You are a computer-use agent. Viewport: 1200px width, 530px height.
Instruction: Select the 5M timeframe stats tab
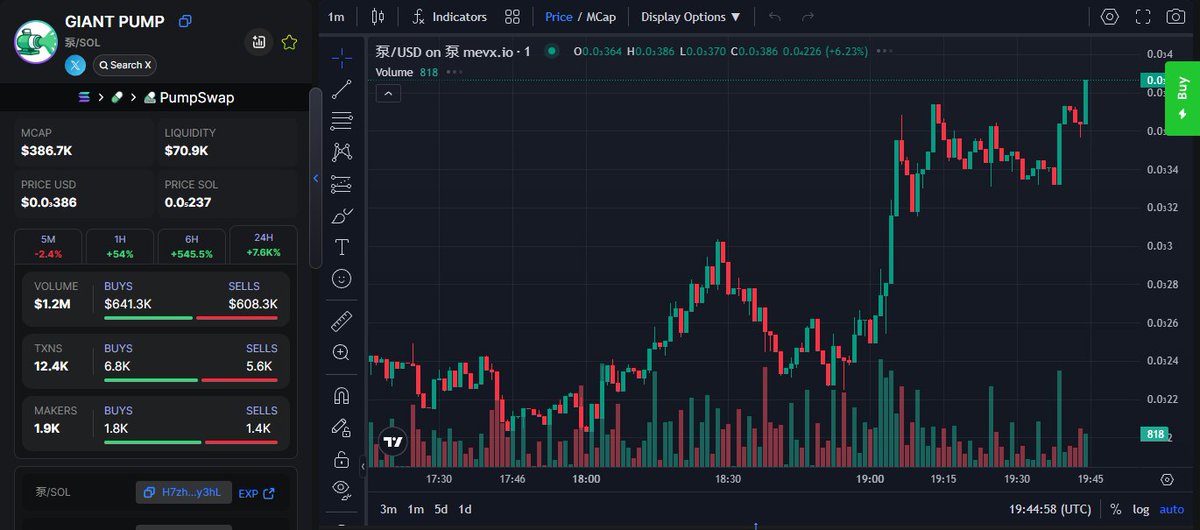[x=48, y=246]
